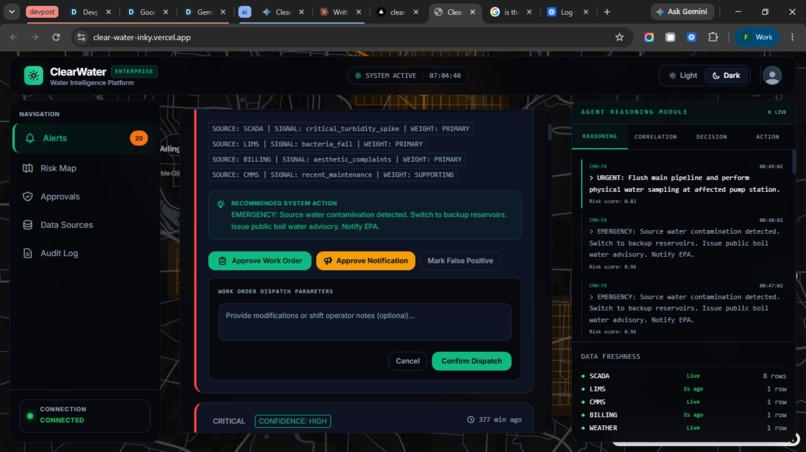The width and height of the screenshot is (806, 452).
Task: Click the SCADA data freshness row
Action: pyautogui.click(x=684, y=376)
